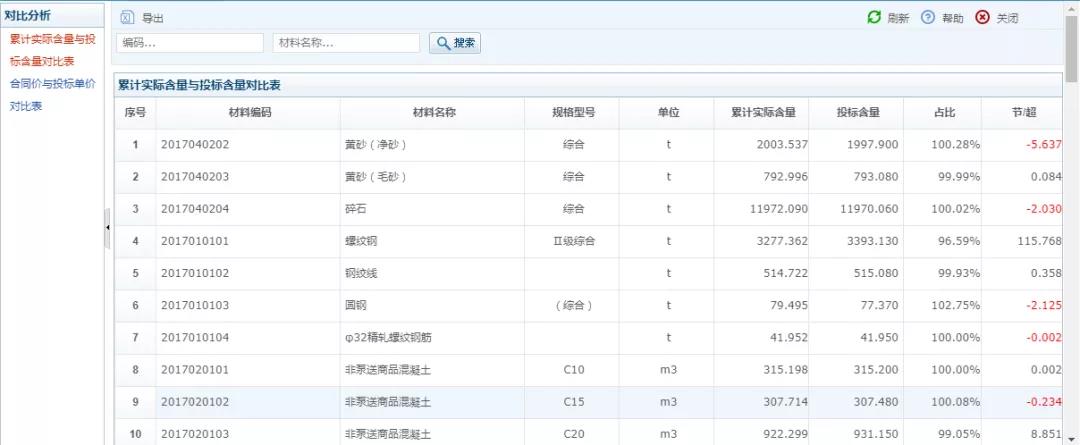Sort by 材料编码 column header
This screenshot has height=445, width=1080.
[248, 113]
